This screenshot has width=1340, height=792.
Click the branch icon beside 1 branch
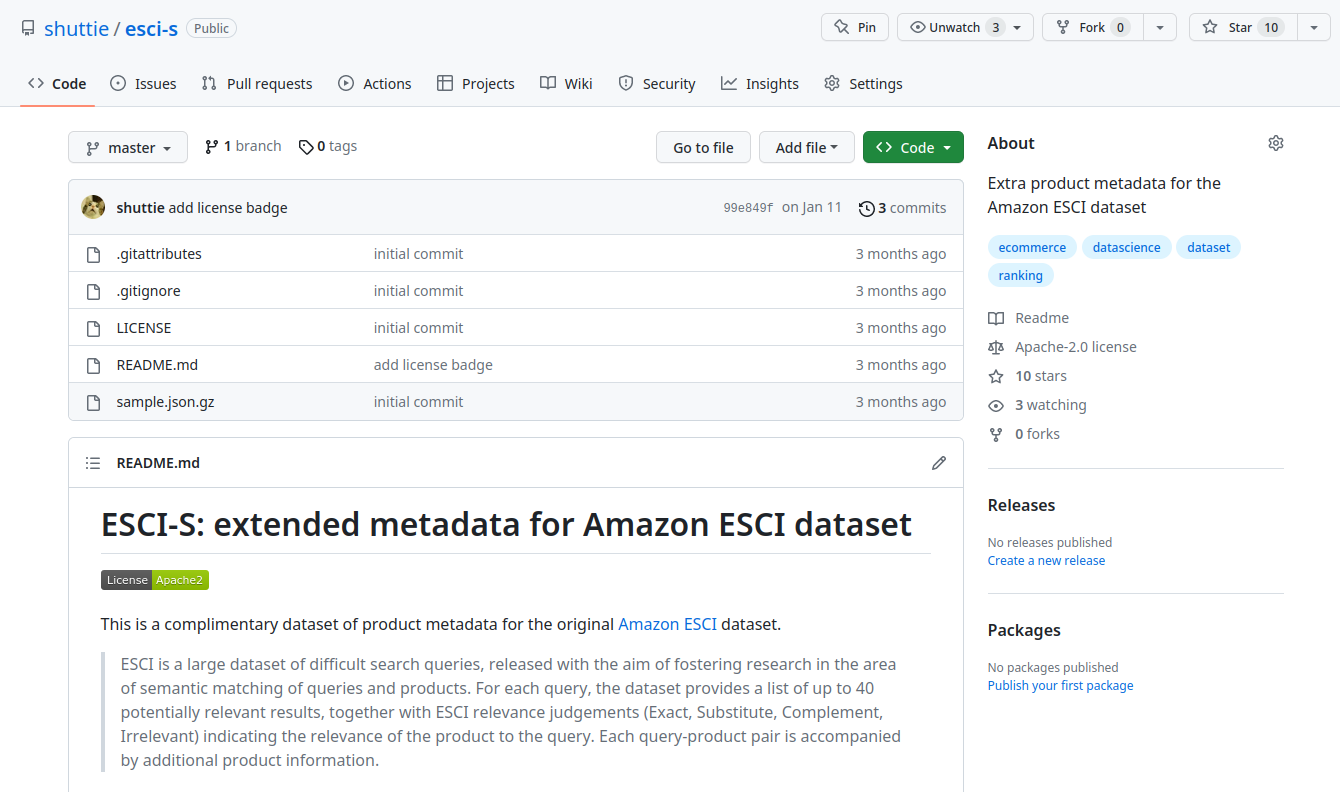[212, 147]
